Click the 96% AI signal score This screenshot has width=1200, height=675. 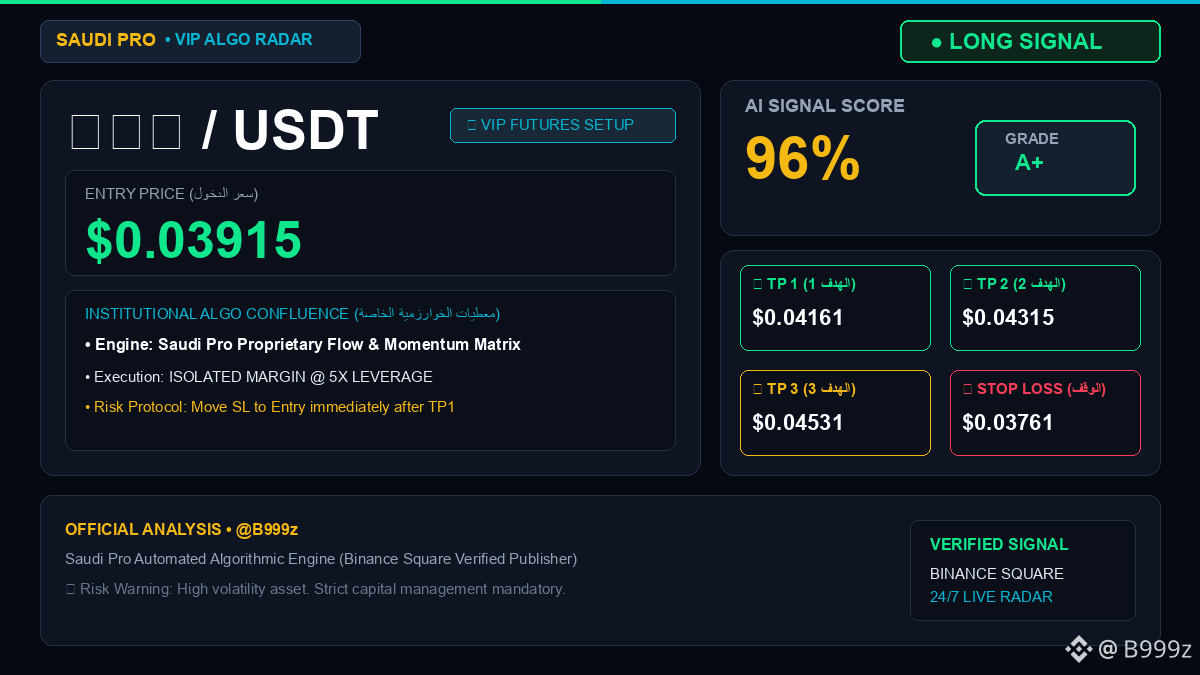pyautogui.click(x=803, y=158)
